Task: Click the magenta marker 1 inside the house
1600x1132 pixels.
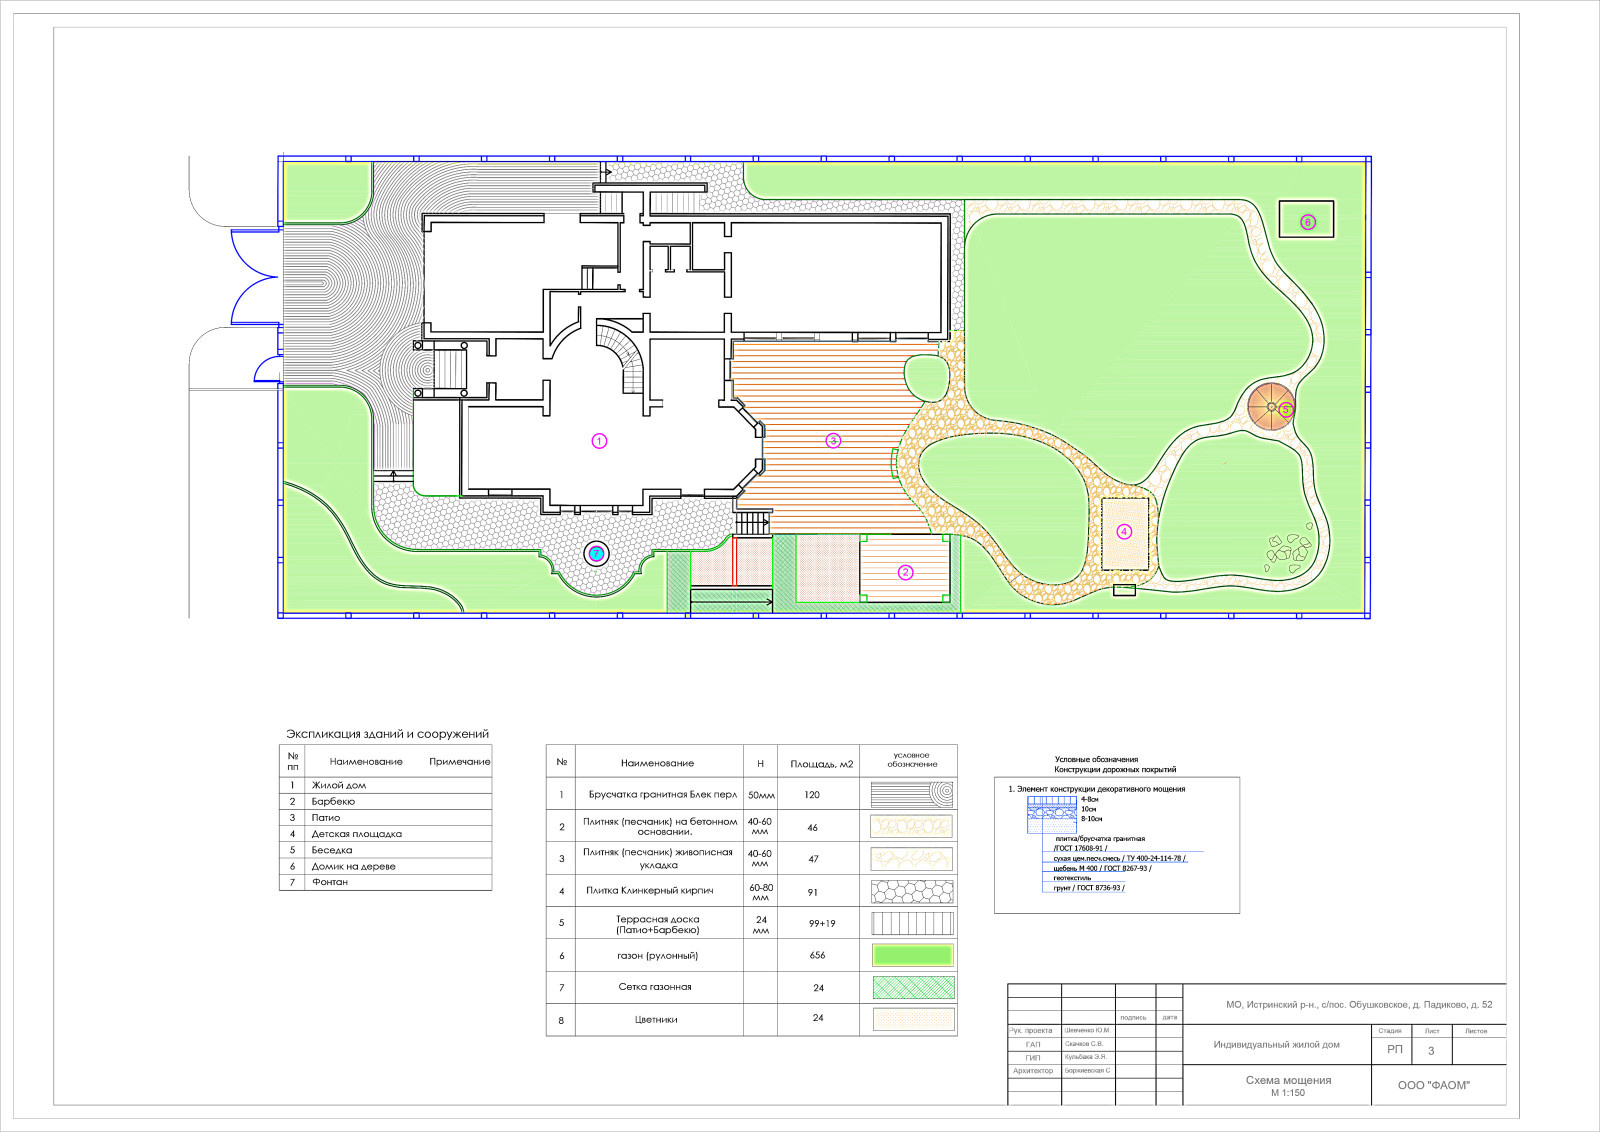Action: pos(599,441)
